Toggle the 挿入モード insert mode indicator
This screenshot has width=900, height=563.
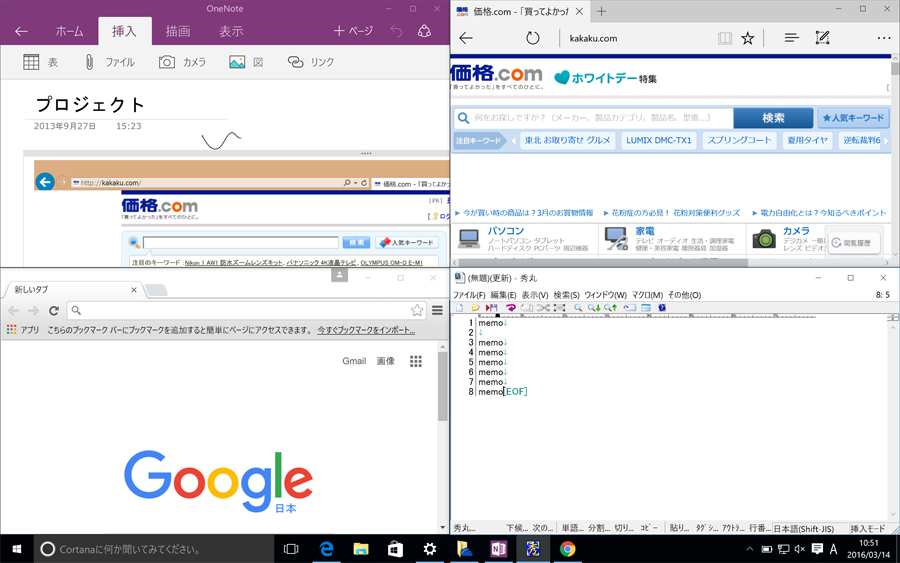point(867,528)
